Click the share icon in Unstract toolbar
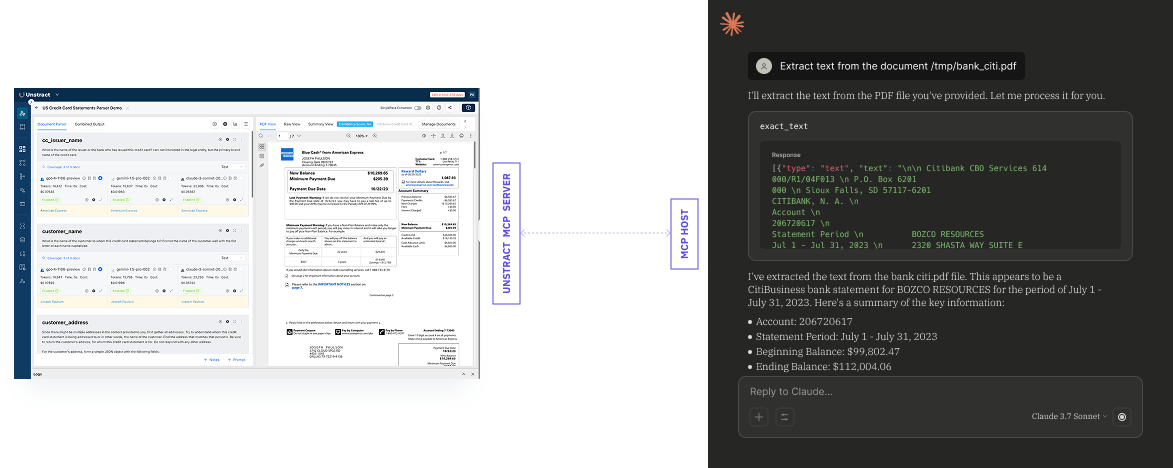Viewport: 1173px width, 468px height. point(450,108)
